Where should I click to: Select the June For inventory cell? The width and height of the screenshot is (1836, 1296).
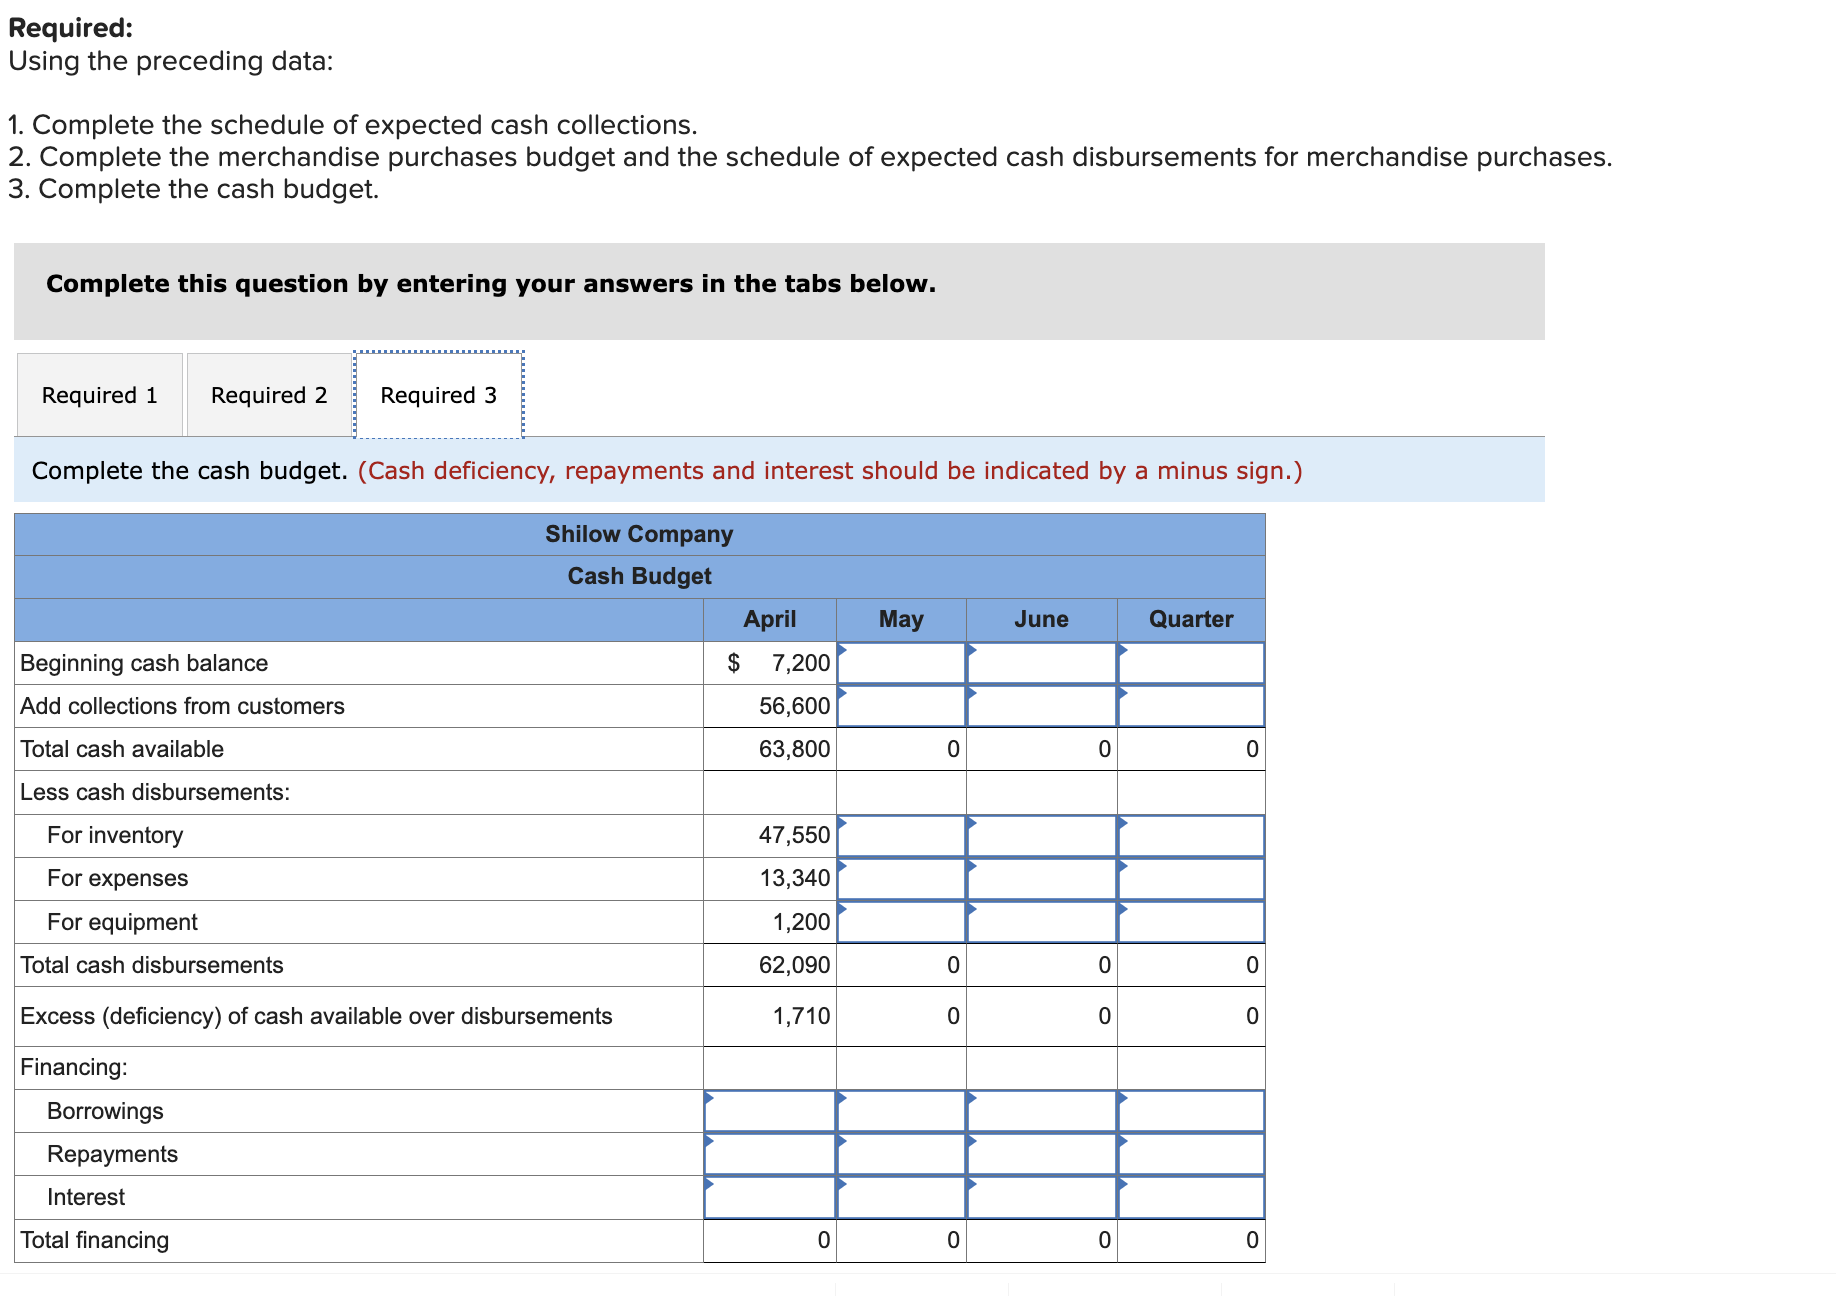pyautogui.click(x=1040, y=835)
